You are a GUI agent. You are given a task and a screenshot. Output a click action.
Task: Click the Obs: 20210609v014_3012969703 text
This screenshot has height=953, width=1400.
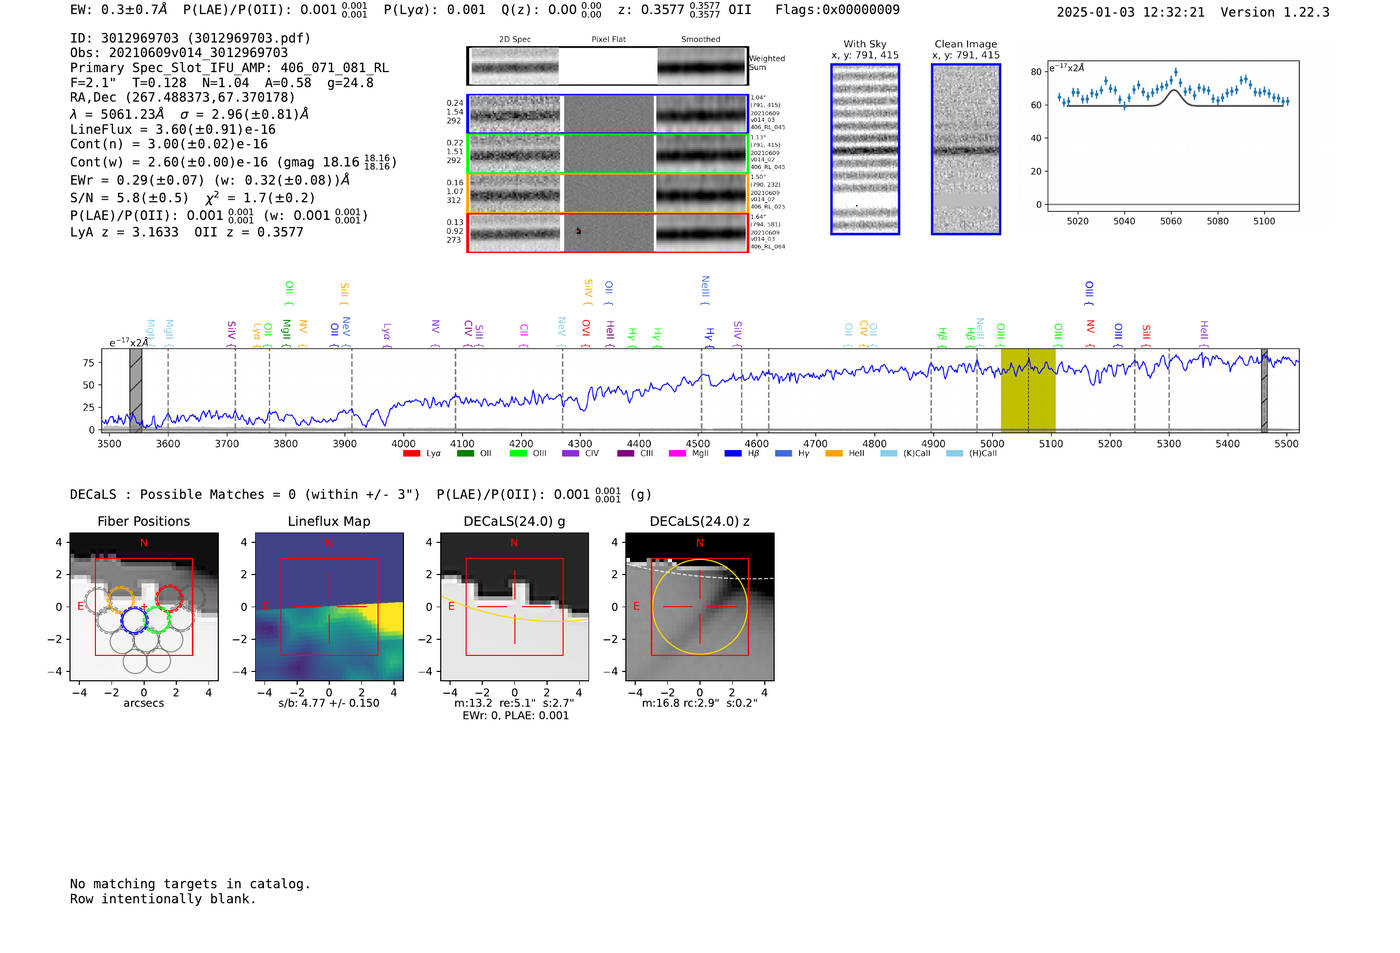click(179, 53)
